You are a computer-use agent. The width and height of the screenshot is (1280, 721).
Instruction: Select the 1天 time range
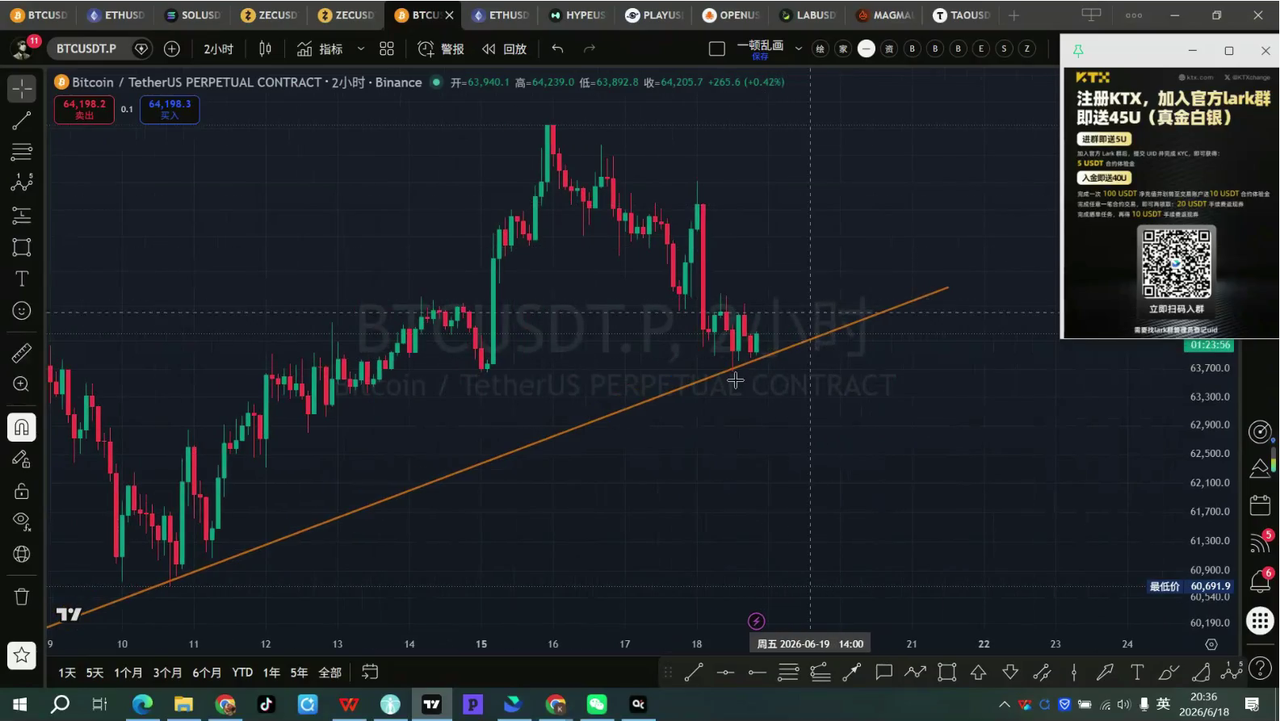pyautogui.click(x=67, y=673)
